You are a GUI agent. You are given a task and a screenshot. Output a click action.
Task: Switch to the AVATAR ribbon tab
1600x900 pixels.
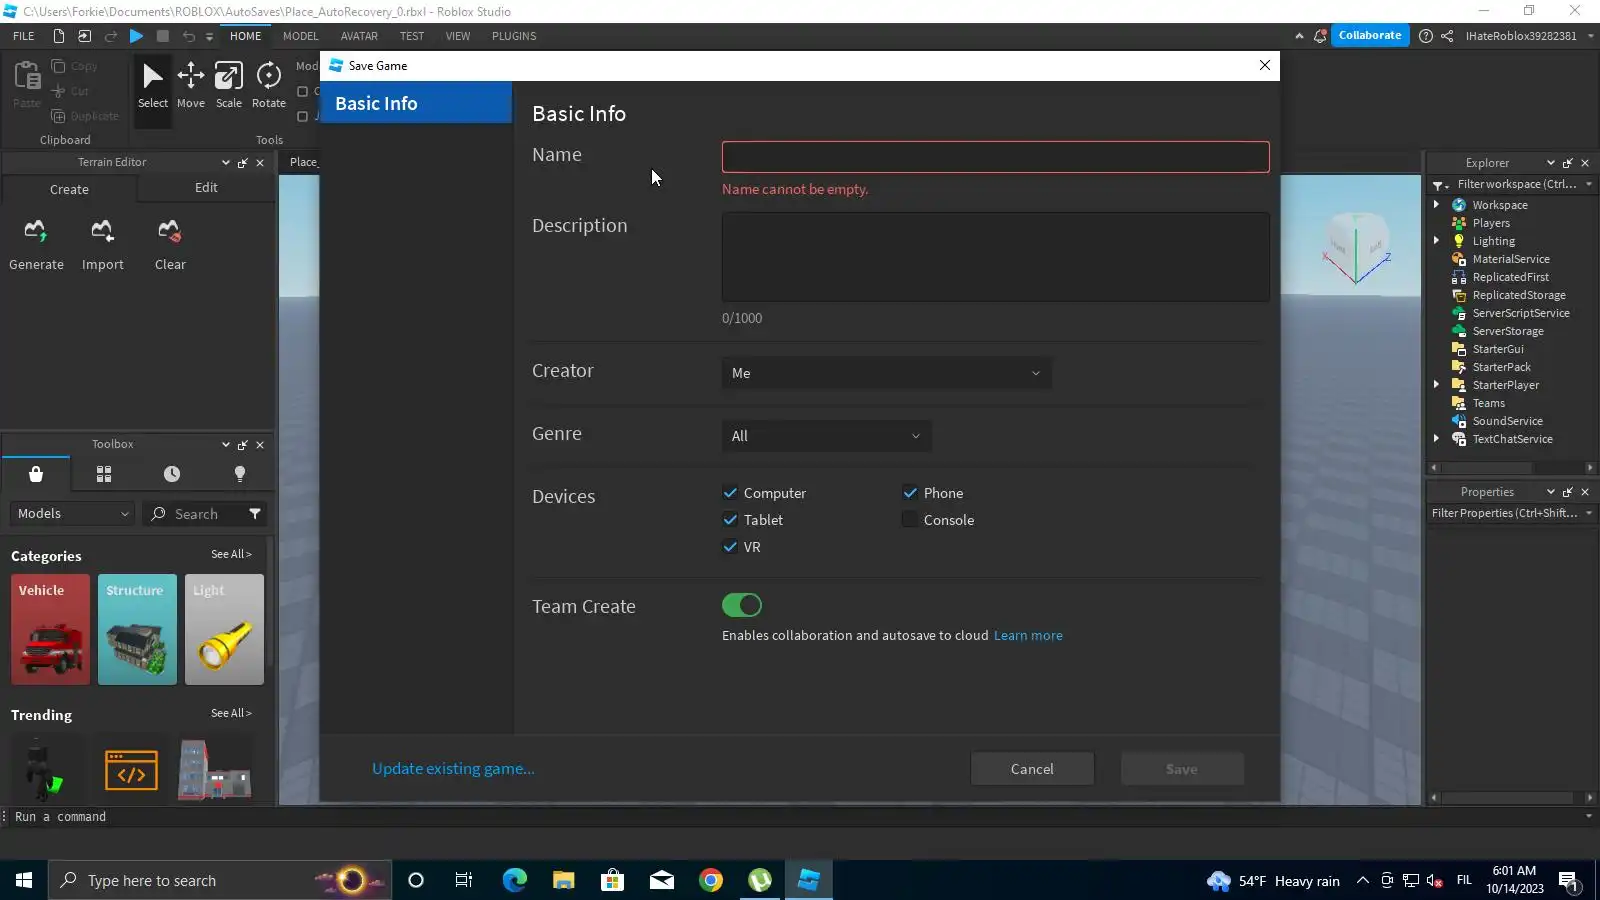tap(359, 36)
